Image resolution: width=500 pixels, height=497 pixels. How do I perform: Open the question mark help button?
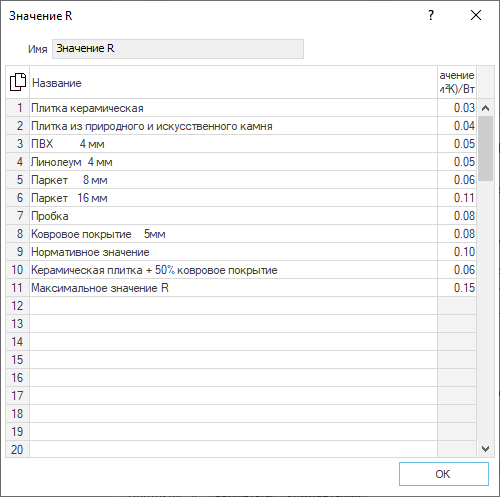coord(431,15)
